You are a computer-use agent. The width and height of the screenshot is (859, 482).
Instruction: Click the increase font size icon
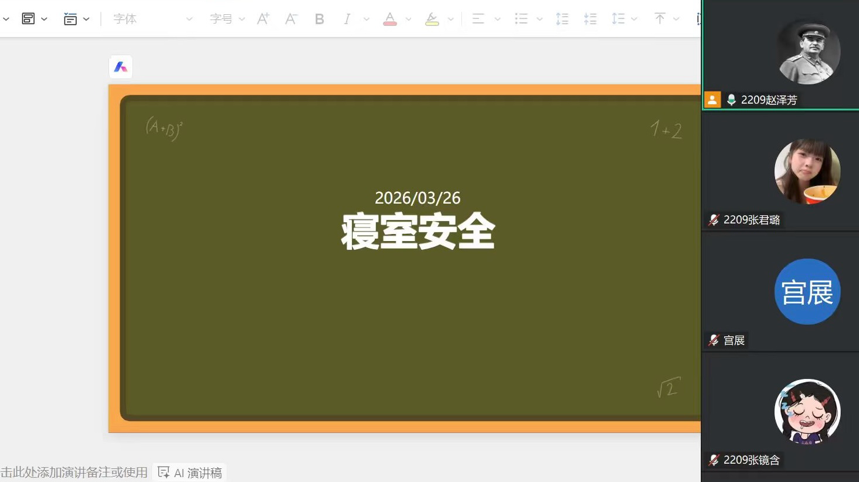(263, 19)
